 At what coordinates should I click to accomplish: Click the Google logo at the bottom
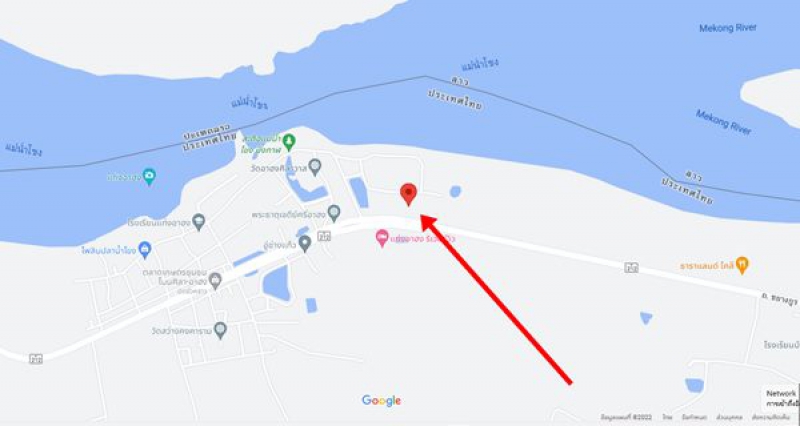(x=382, y=400)
